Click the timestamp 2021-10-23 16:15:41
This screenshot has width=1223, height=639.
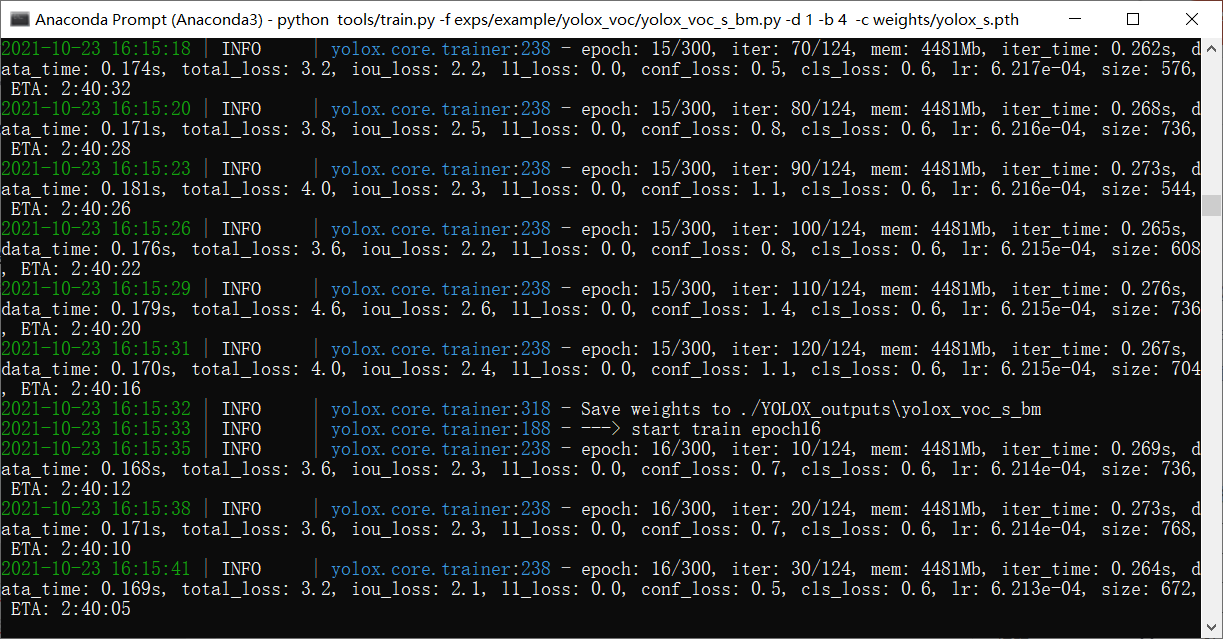(96, 569)
